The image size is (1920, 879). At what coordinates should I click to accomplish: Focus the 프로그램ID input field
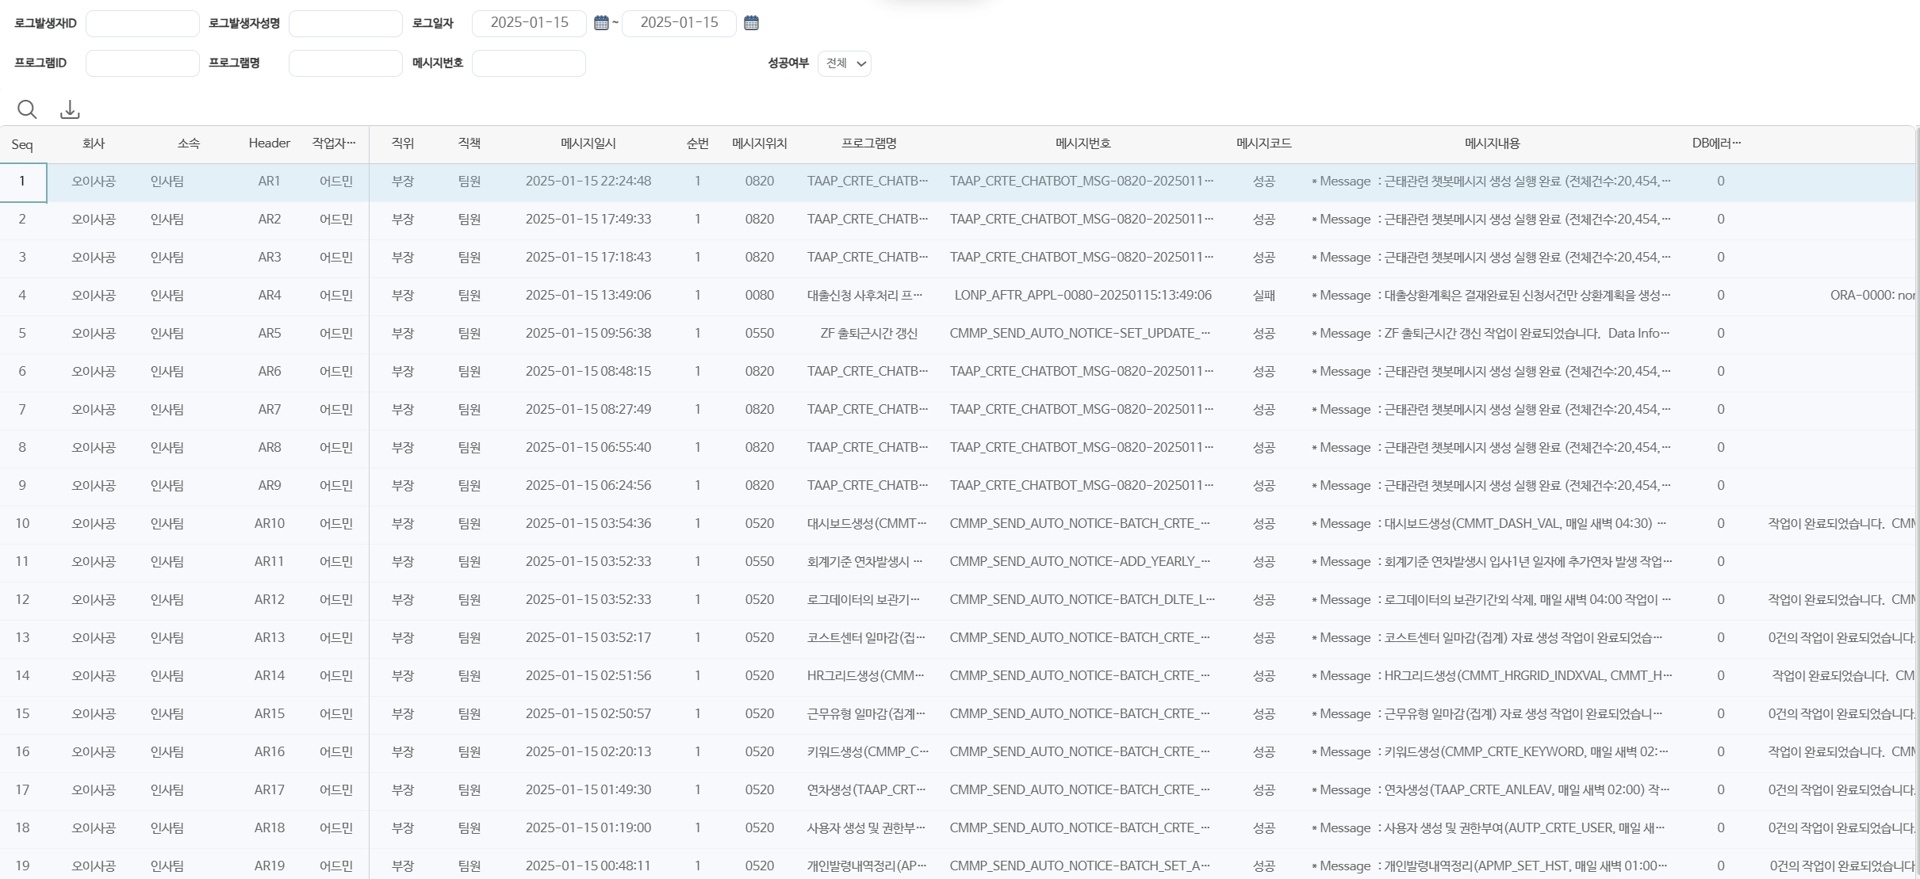click(142, 63)
